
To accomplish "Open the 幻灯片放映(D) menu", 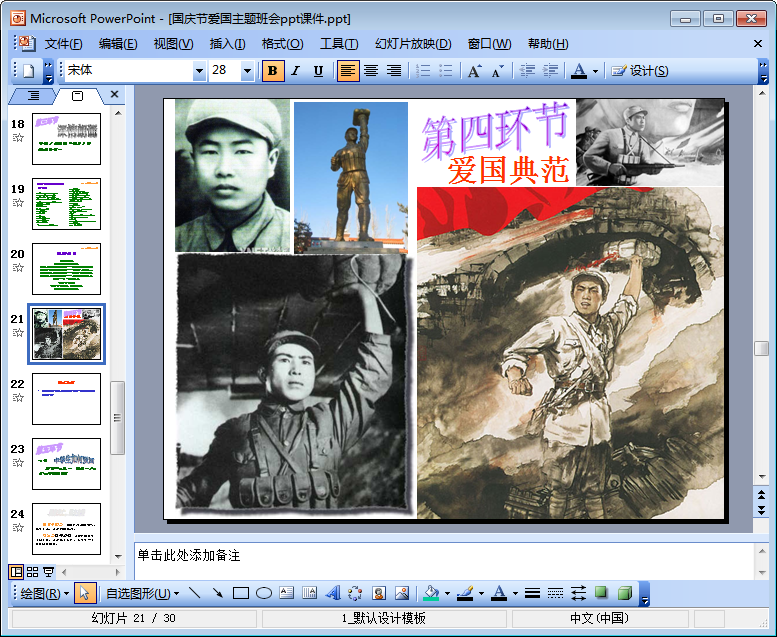I will click(x=412, y=44).
